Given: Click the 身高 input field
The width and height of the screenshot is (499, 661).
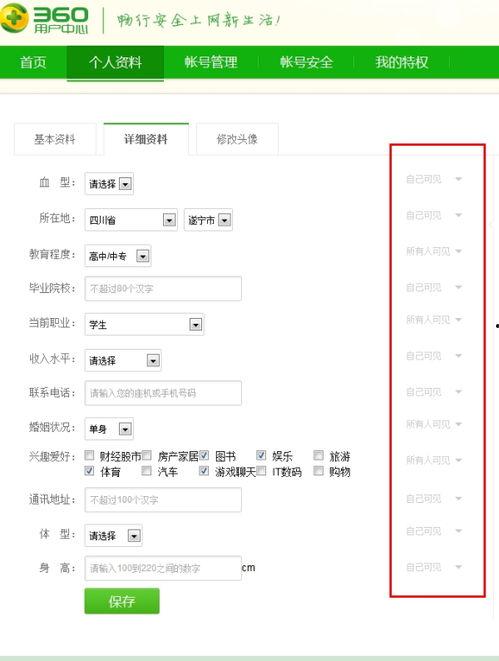Looking at the screenshot, I should point(163,568).
